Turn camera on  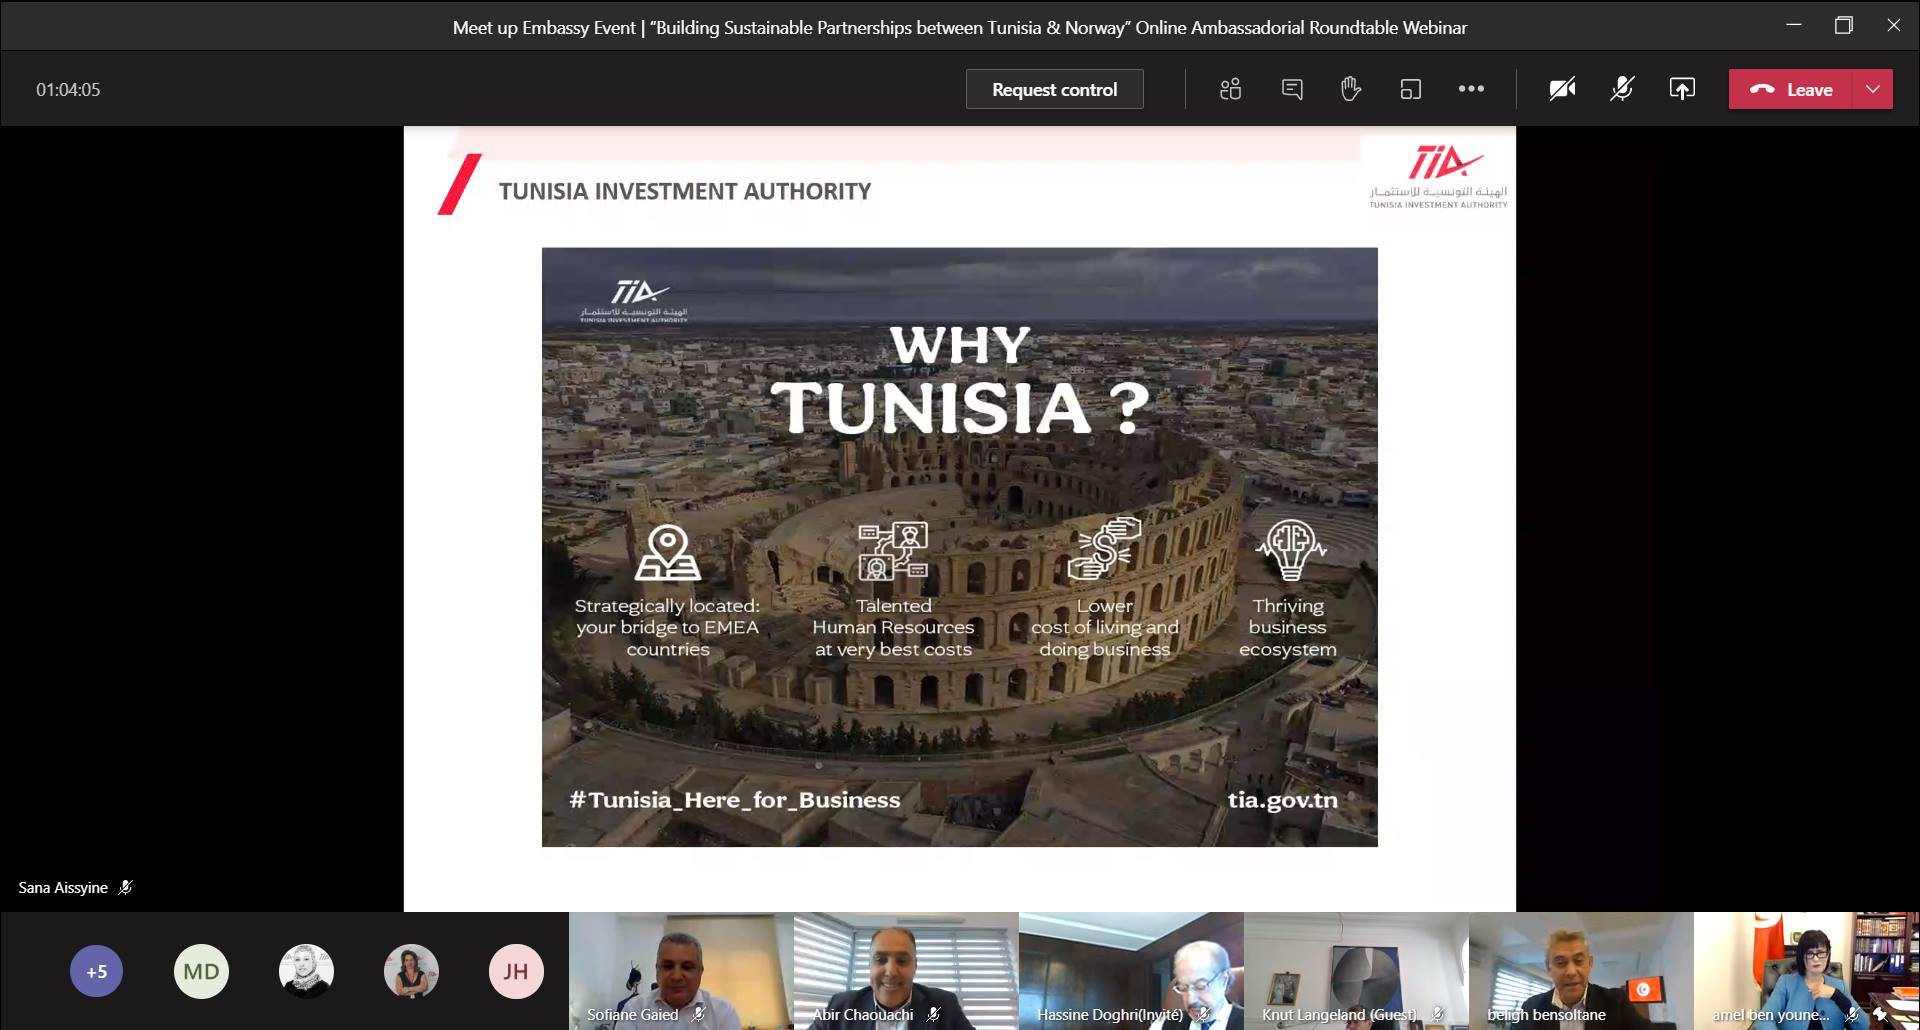(x=1562, y=89)
